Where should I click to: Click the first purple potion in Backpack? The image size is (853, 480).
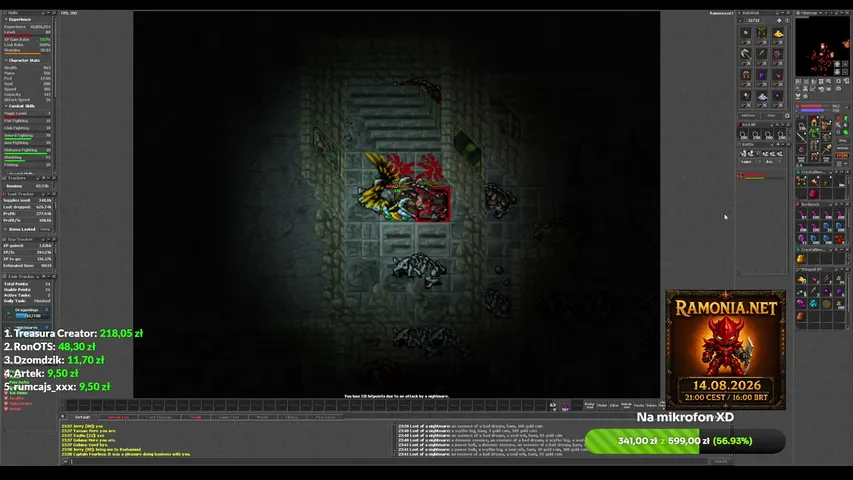point(802,213)
